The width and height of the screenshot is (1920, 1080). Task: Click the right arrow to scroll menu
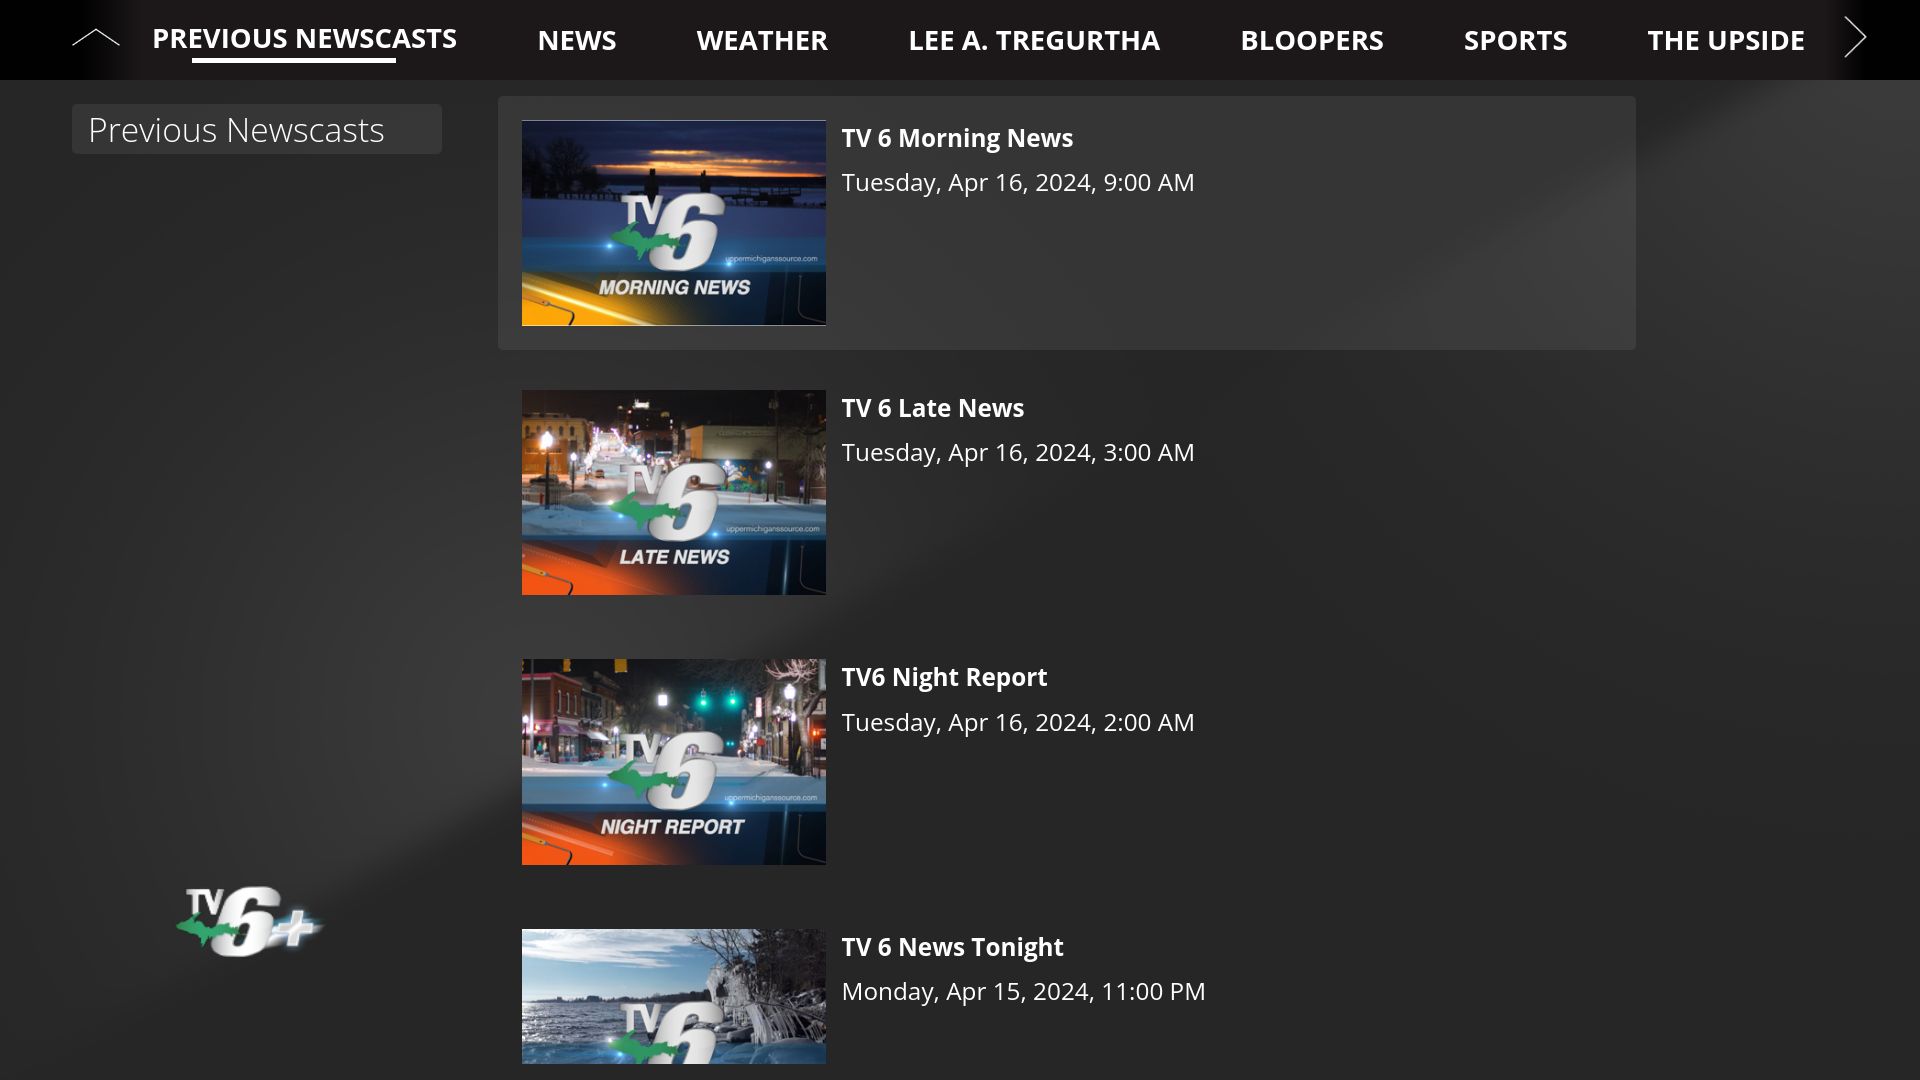[x=1855, y=38]
